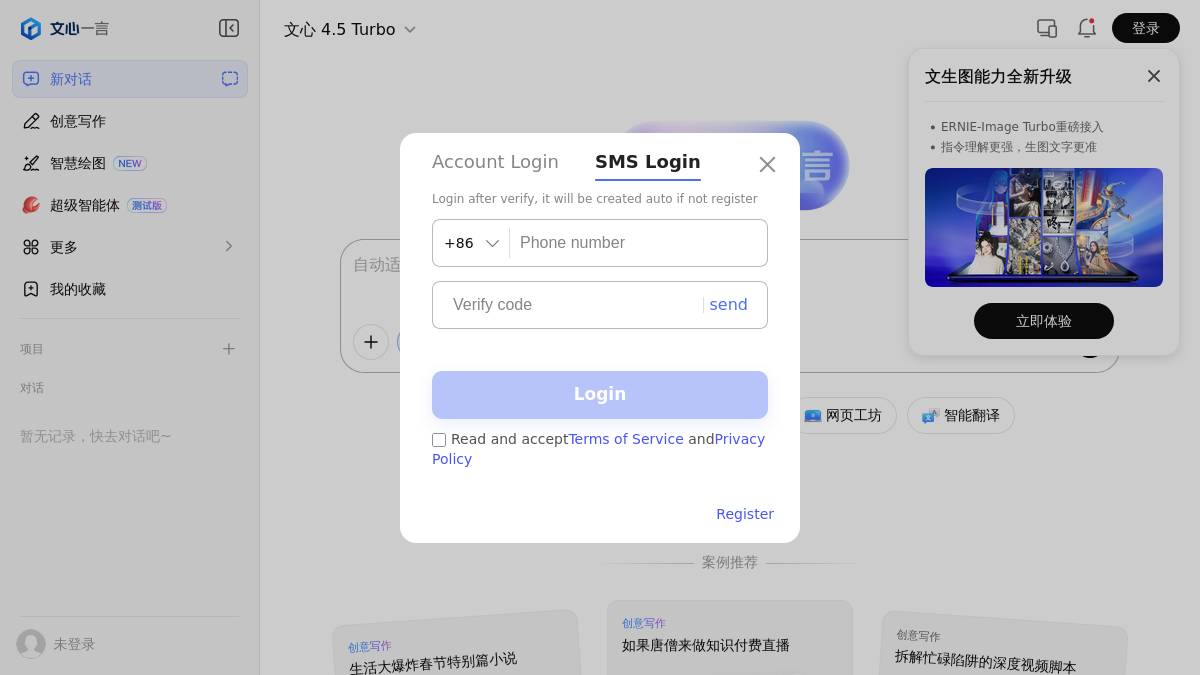Open the 如果唐僧来做知识付费直播 case card

(730, 637)
